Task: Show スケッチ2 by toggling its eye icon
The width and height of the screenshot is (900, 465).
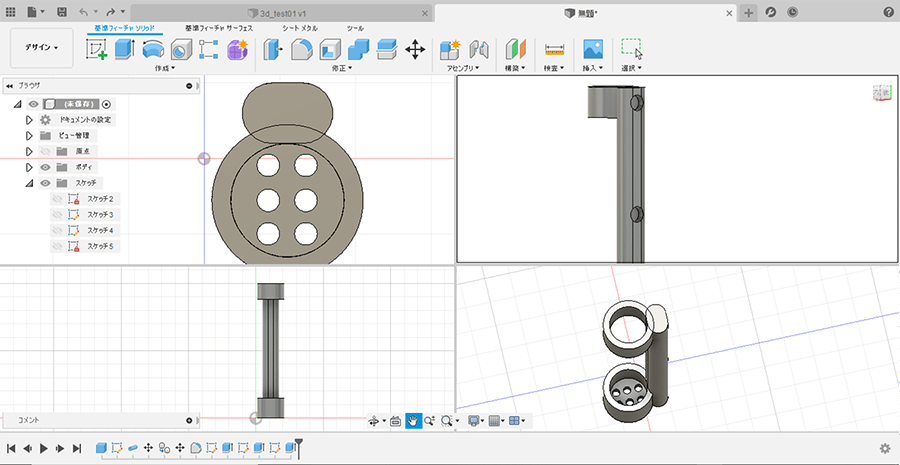Action: pos(57,199)
